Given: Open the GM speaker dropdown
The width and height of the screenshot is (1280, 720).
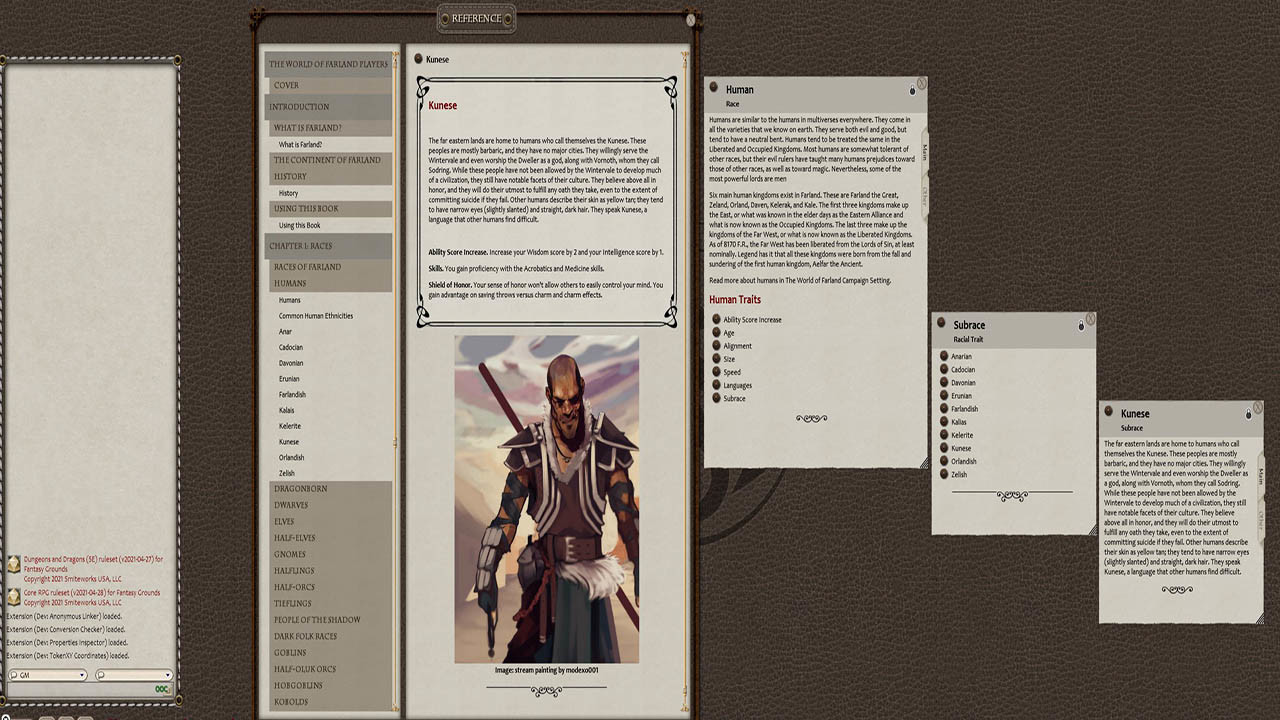Looking at the screenshot, I should 47,675.
